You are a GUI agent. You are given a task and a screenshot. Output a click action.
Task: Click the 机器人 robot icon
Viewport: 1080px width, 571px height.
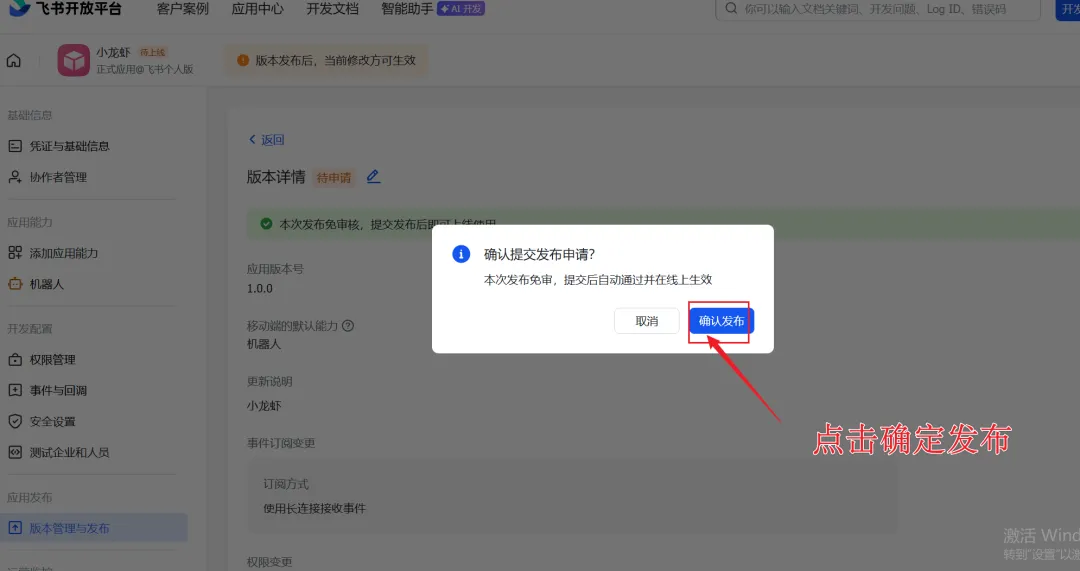pyautogui.click(x=15, y=284)
